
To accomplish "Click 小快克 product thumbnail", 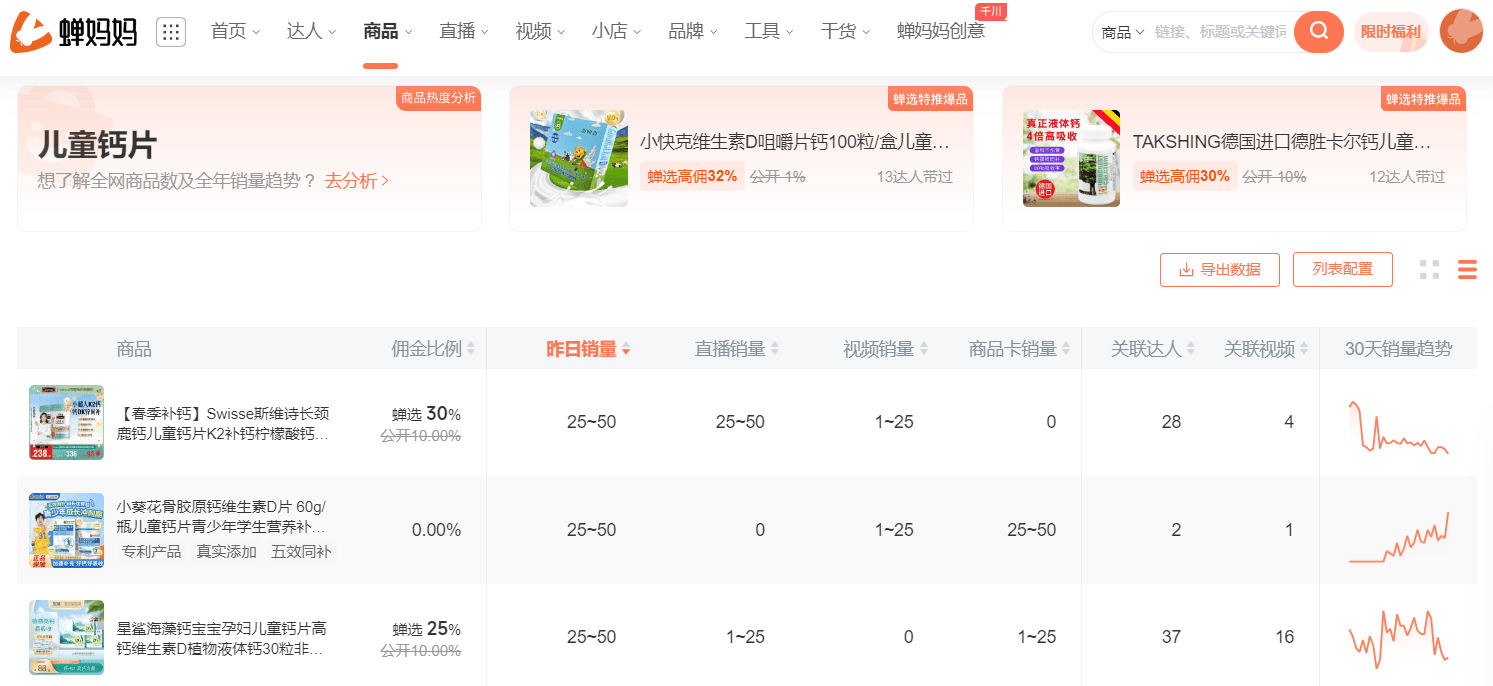I will pos(578,158).
